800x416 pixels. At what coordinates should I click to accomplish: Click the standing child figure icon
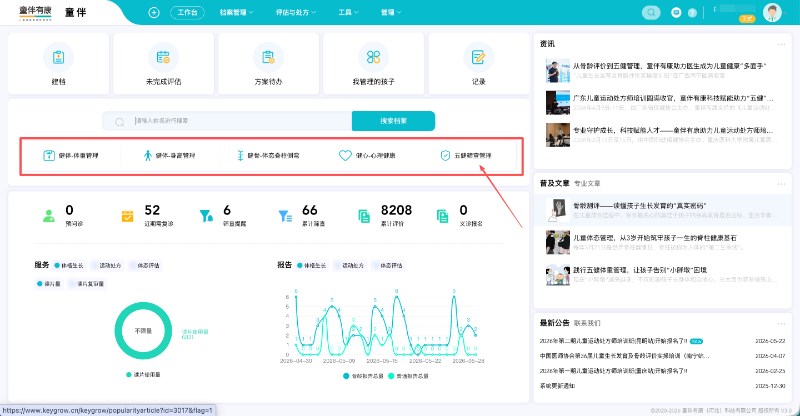pos(147,155)
